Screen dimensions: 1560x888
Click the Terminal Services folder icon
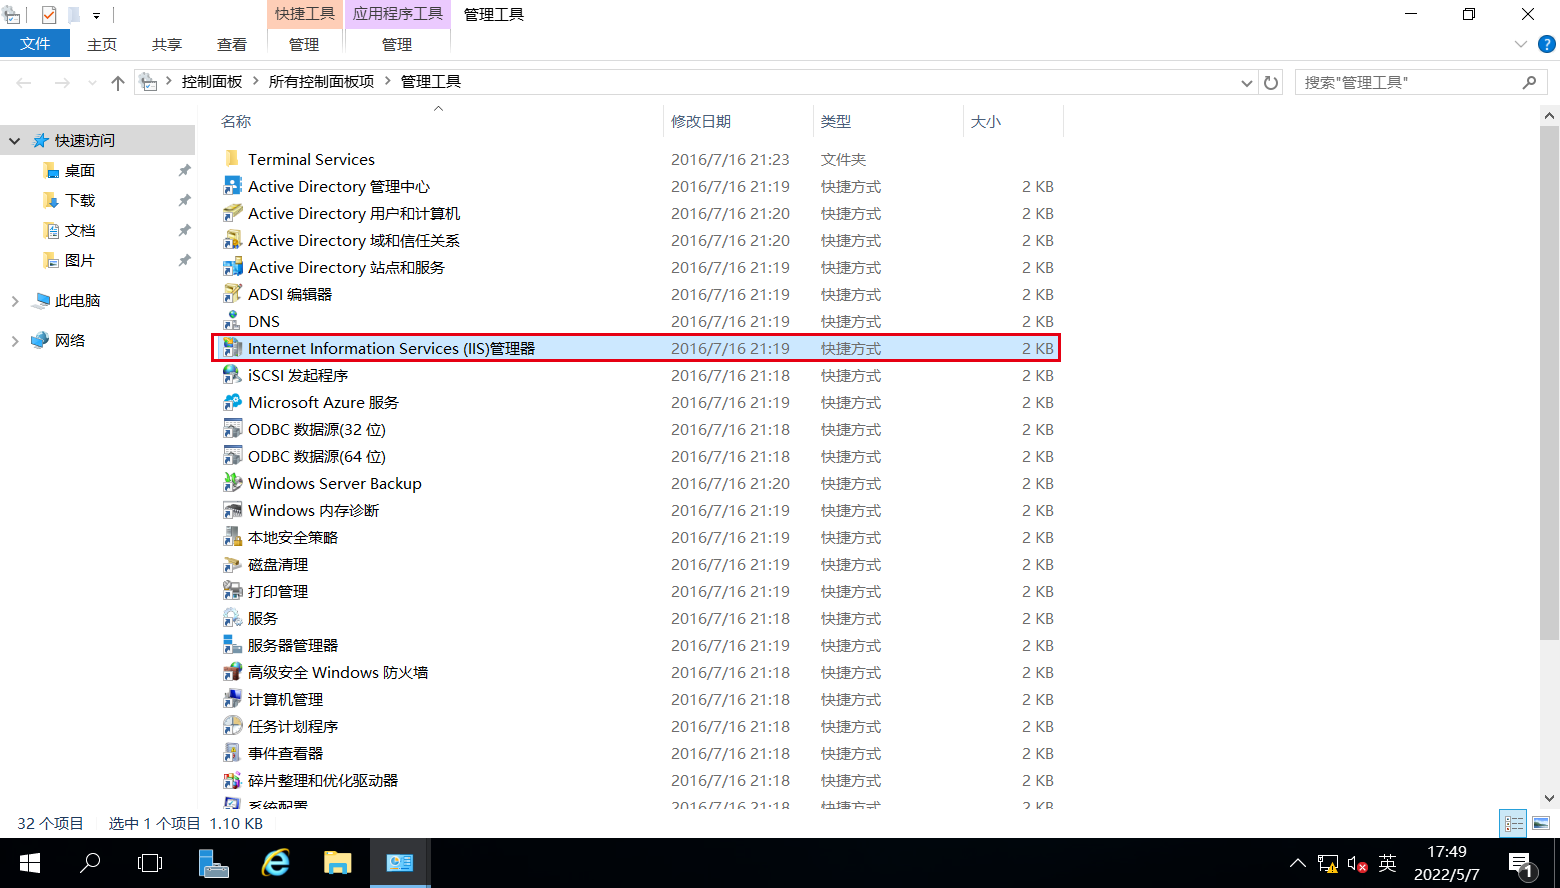tap(232, 159)
